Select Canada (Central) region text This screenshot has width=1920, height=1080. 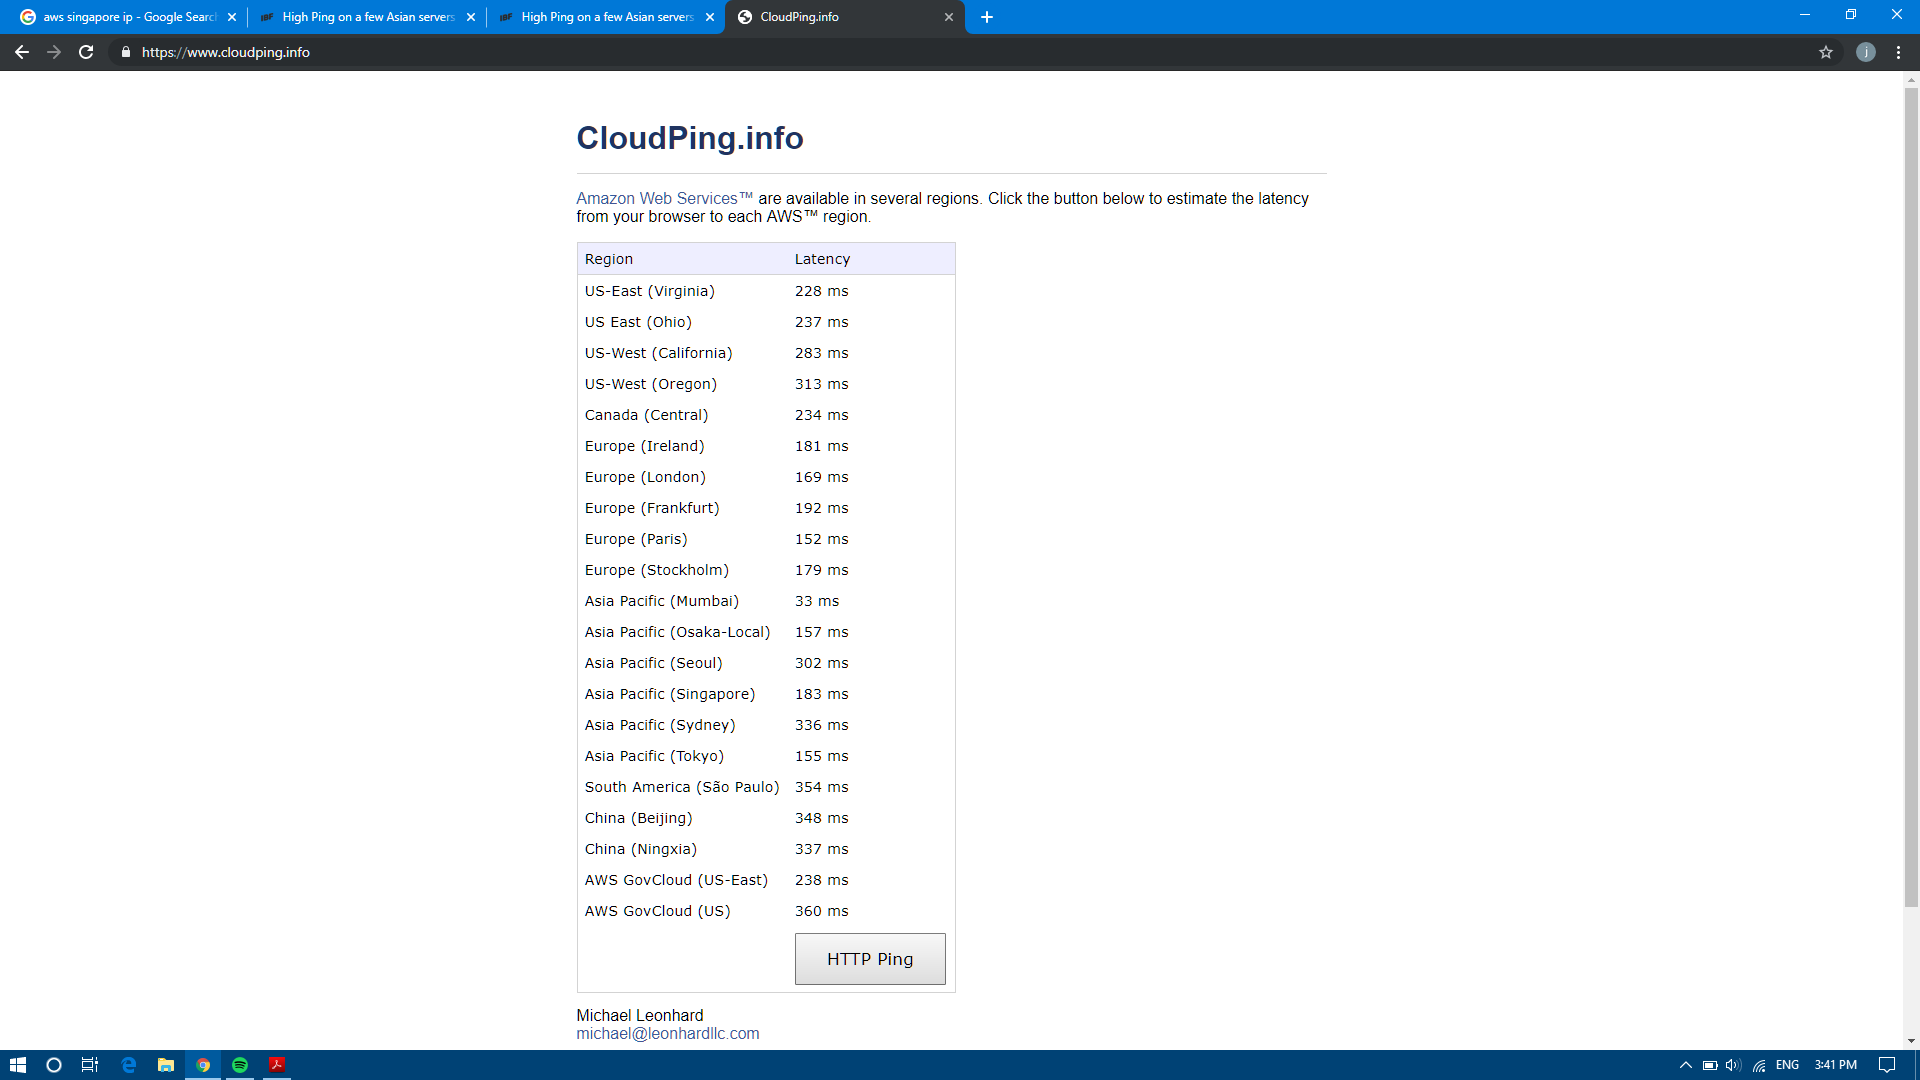(x=647, y=415)
